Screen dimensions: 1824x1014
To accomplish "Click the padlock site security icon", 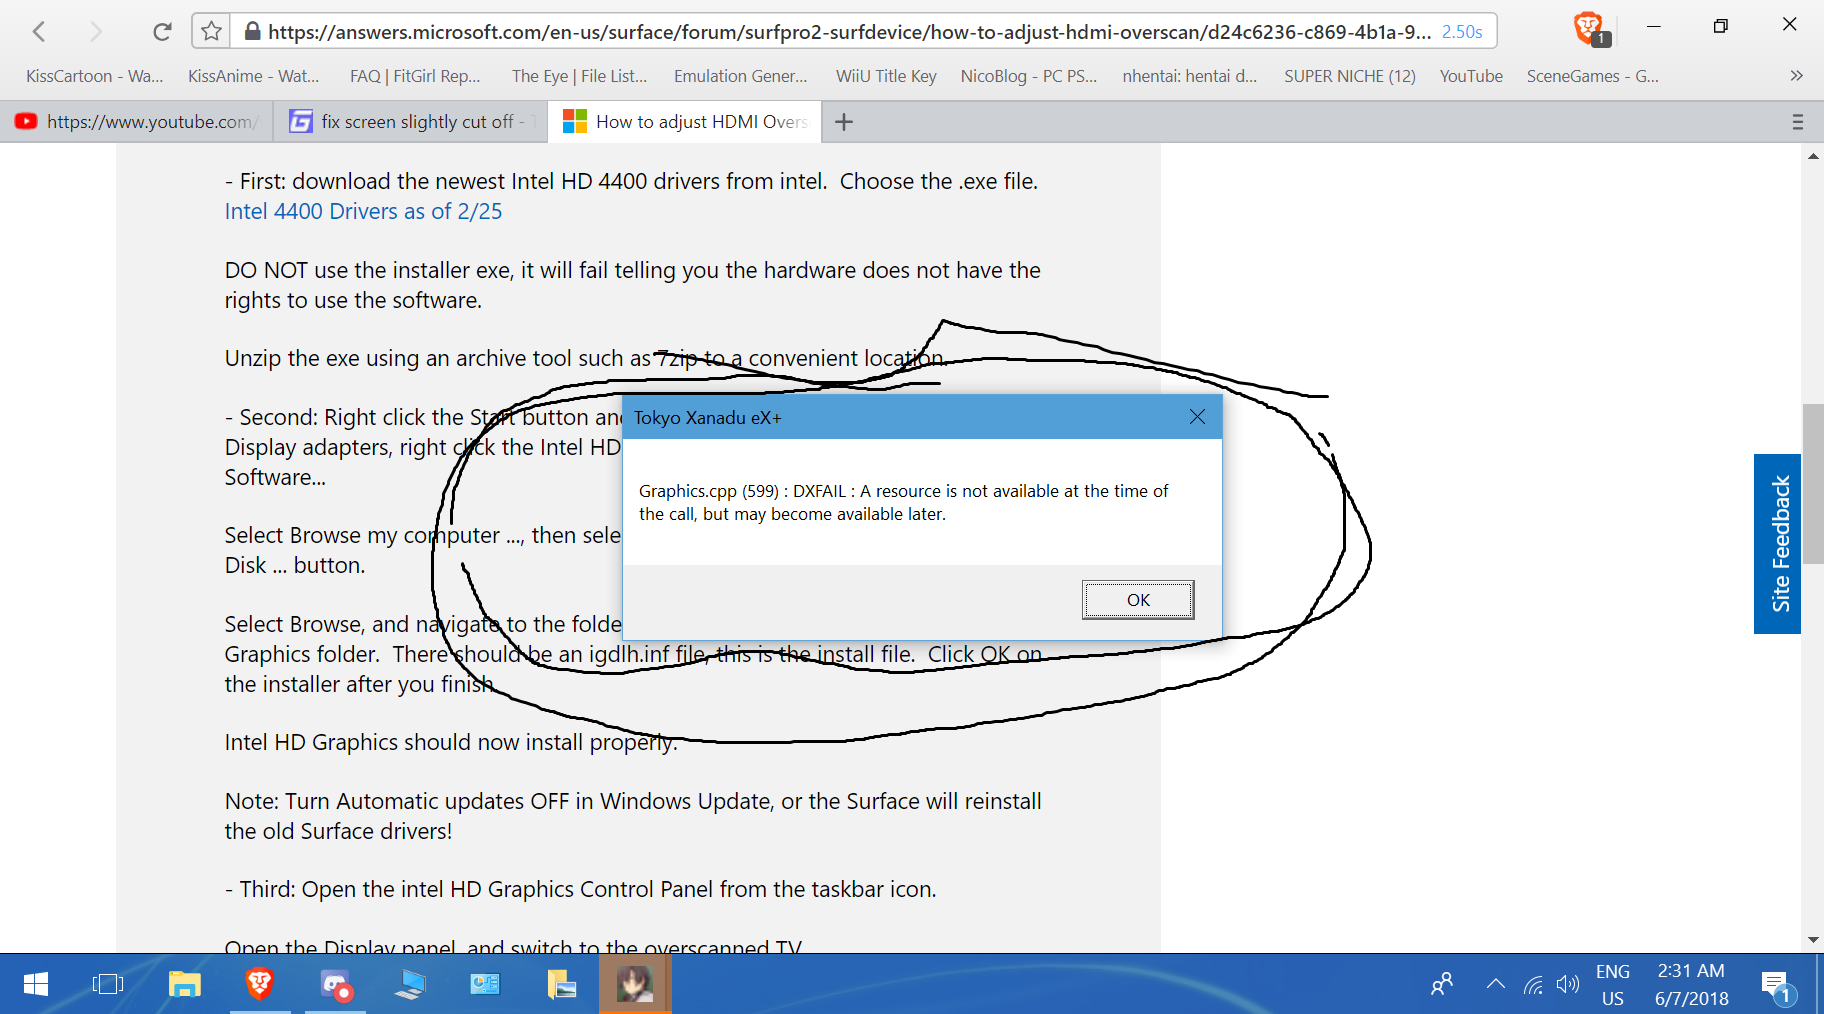I will [x=252, y=32].
